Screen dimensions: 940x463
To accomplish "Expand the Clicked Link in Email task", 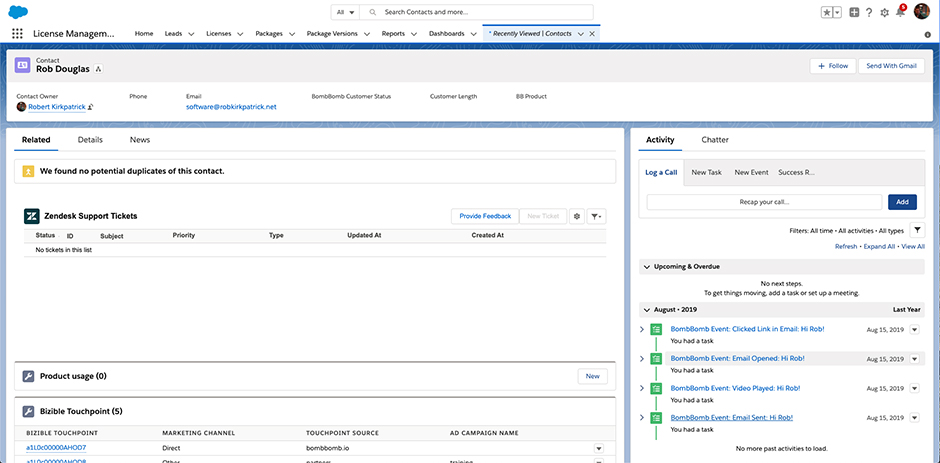I will click(642, 329).
